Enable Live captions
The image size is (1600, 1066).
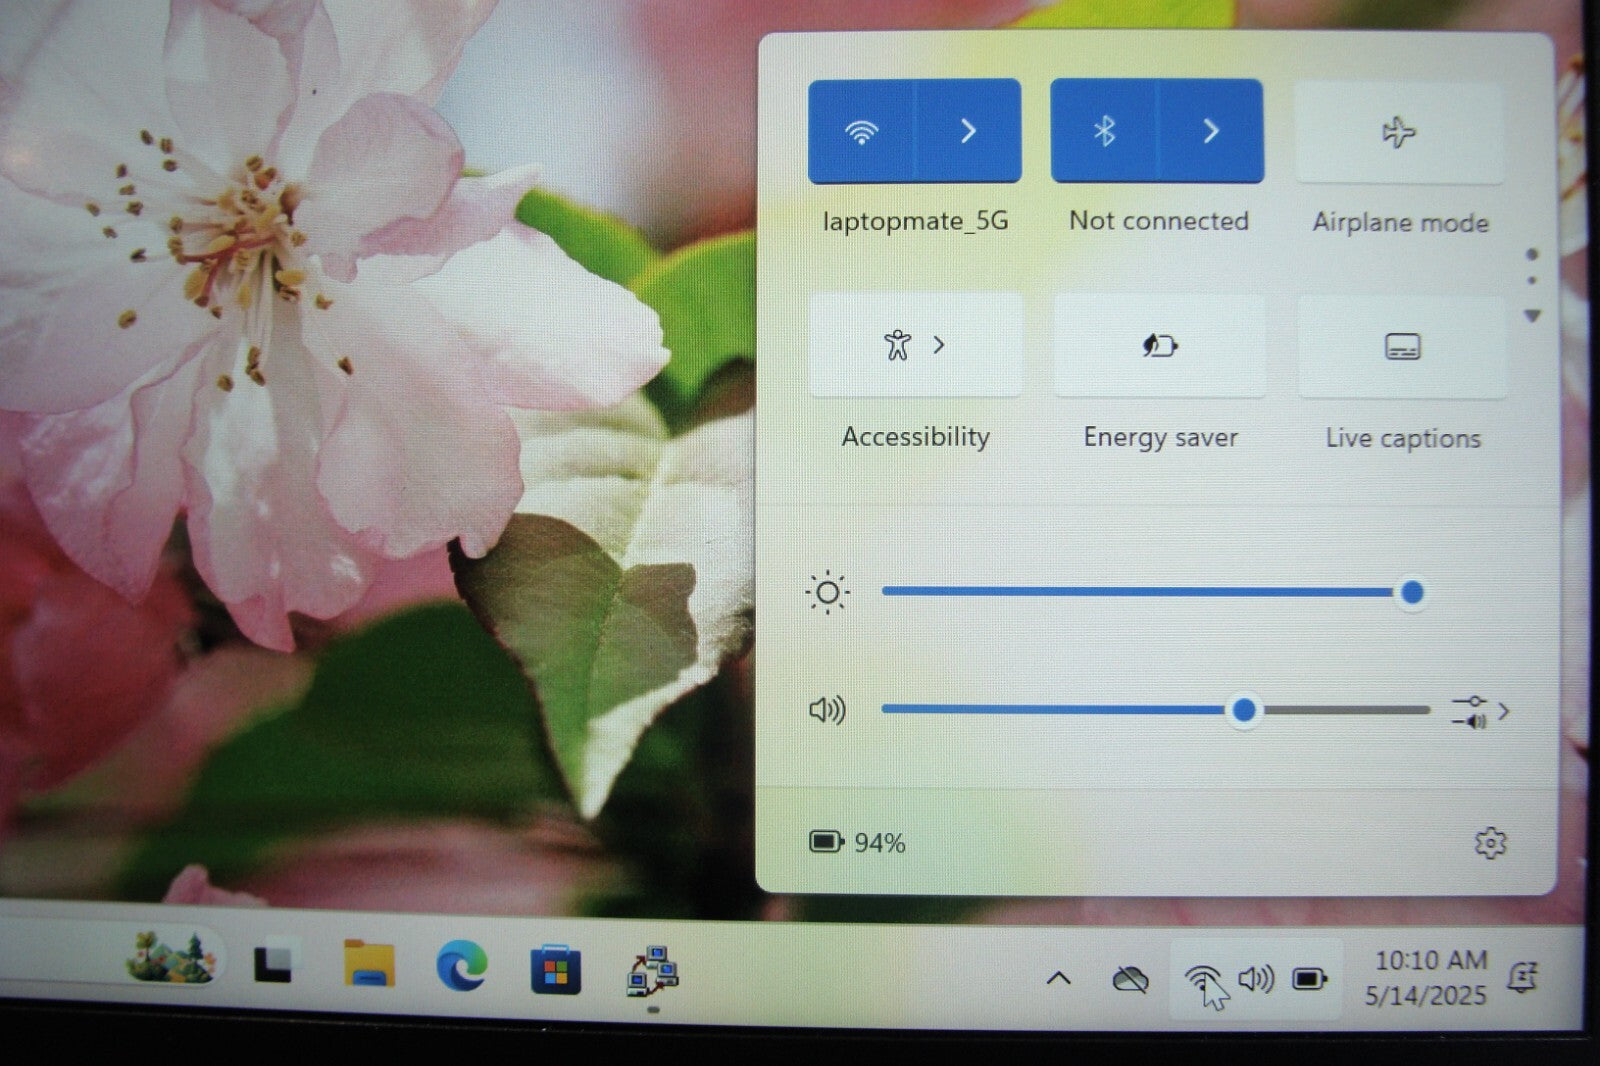pyautogui.click(x=1402, y=348)
